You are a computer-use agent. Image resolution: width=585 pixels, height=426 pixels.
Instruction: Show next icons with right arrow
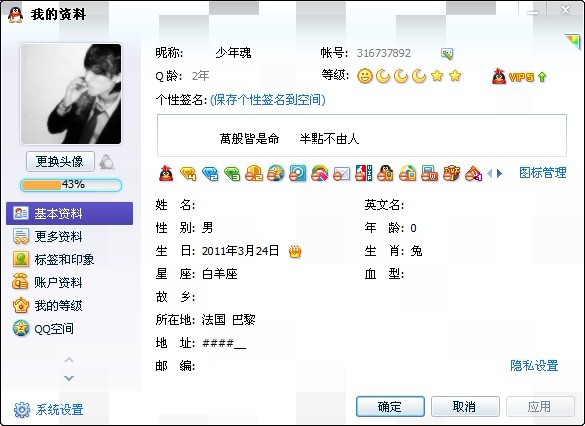click(x=500, y=173)
